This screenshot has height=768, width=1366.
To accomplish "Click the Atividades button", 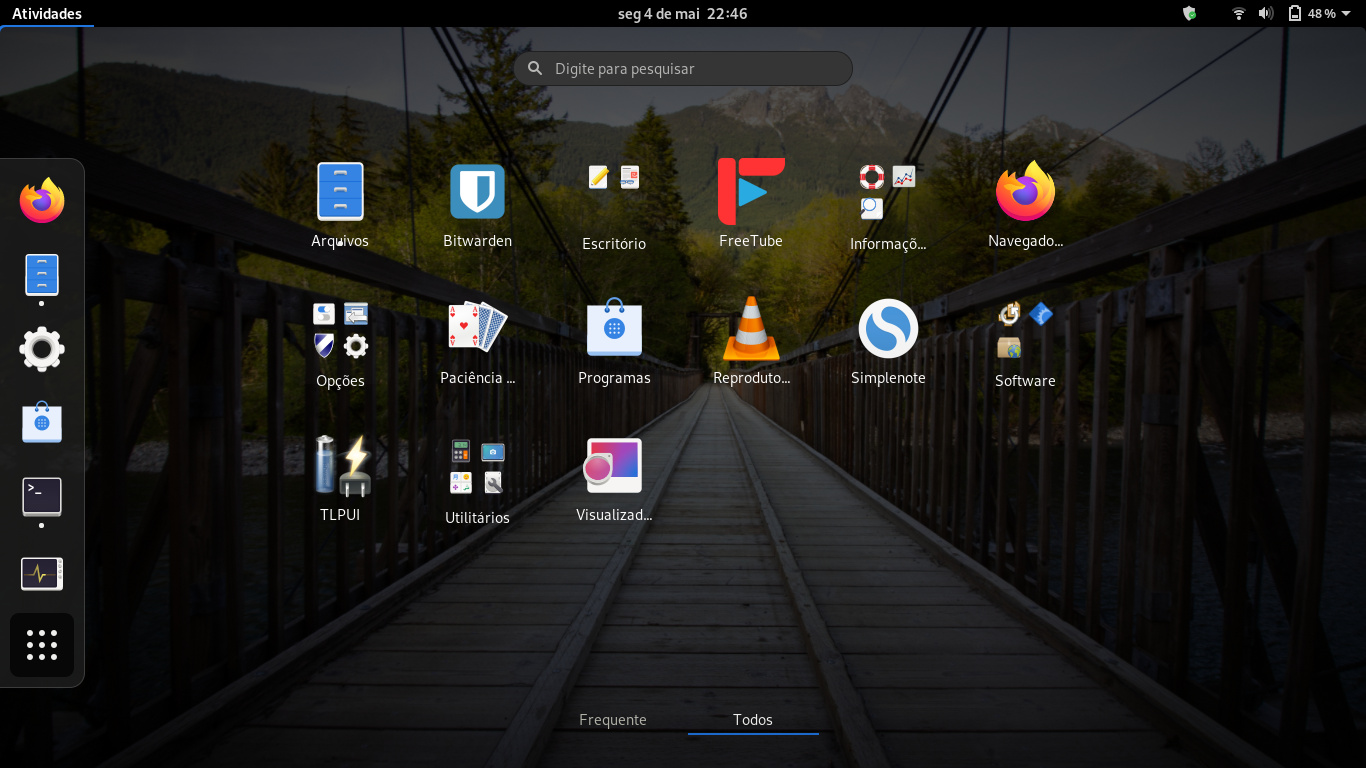I will tap(46, 13).
